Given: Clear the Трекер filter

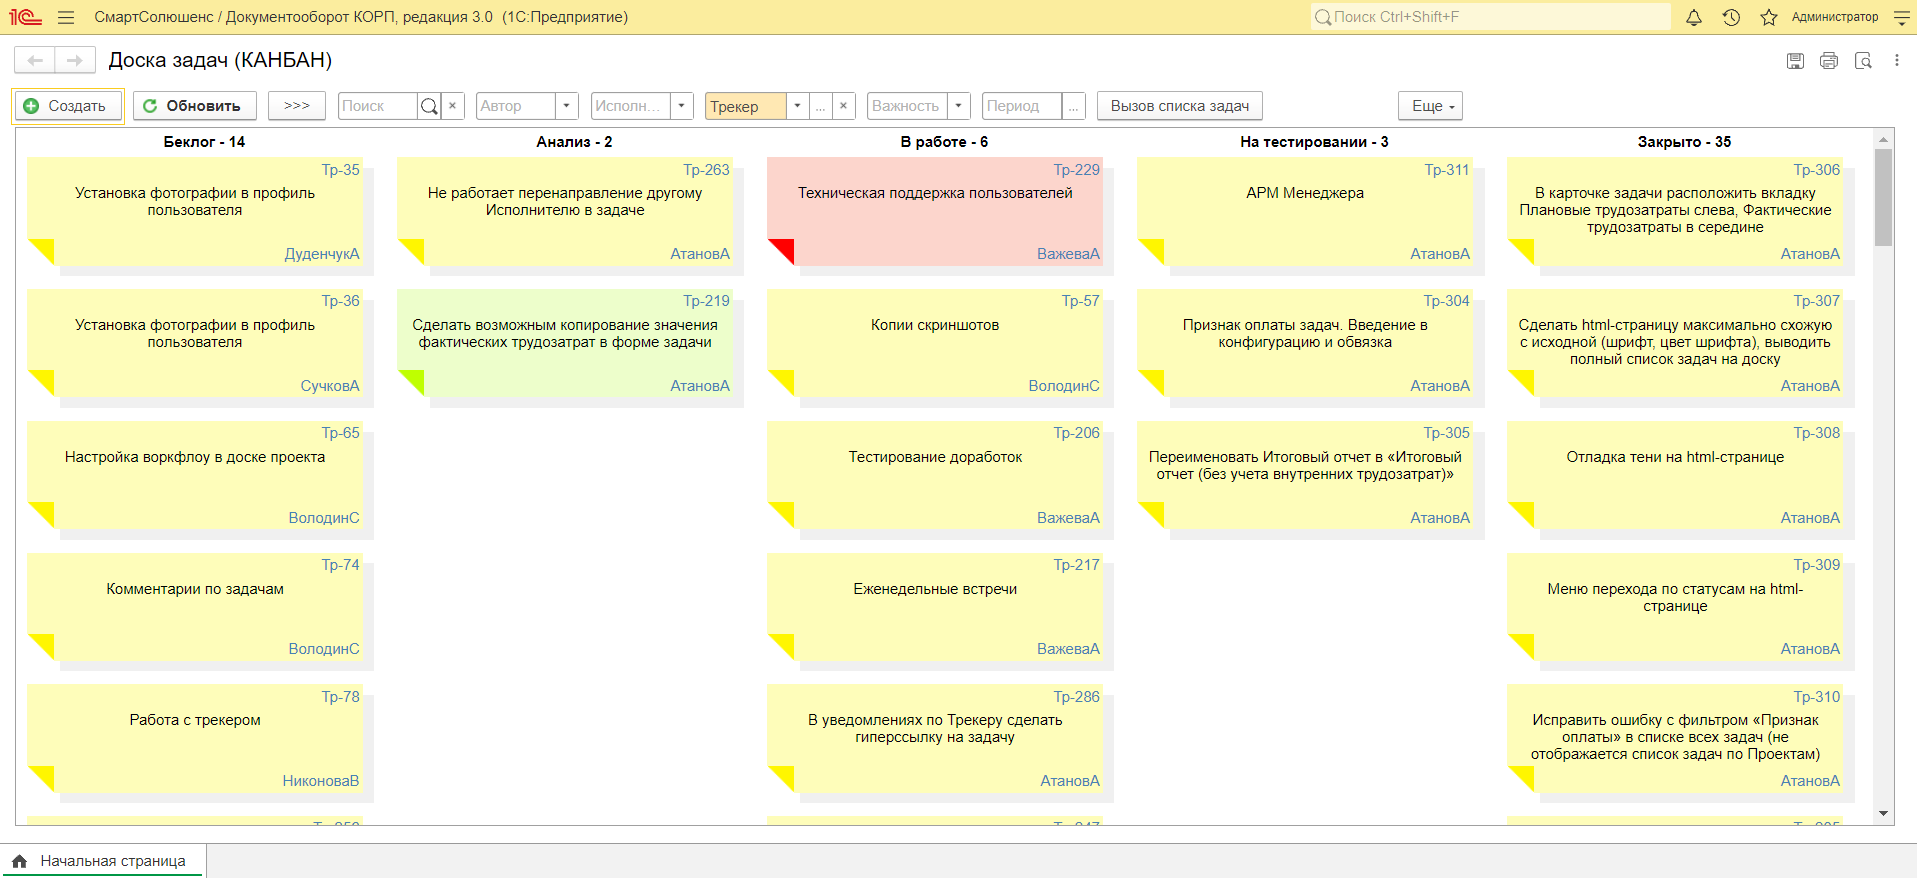Looking at the screenshot, I should [843, 106].
